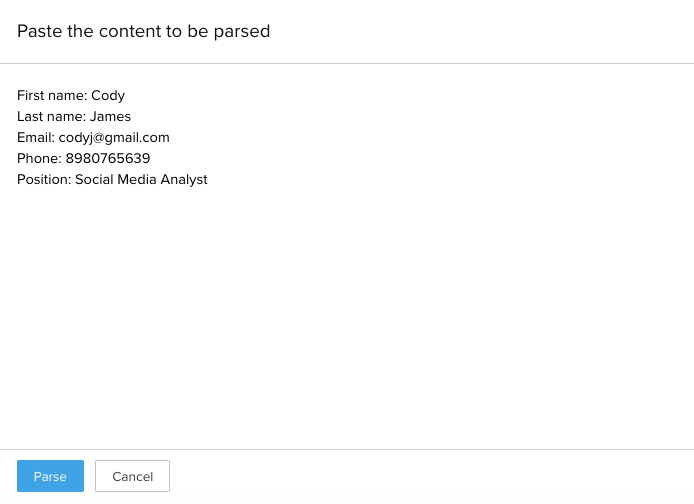Set cursor right after the word 'Analyst'
Screen dimensions: 694x504
click(208, 180)
